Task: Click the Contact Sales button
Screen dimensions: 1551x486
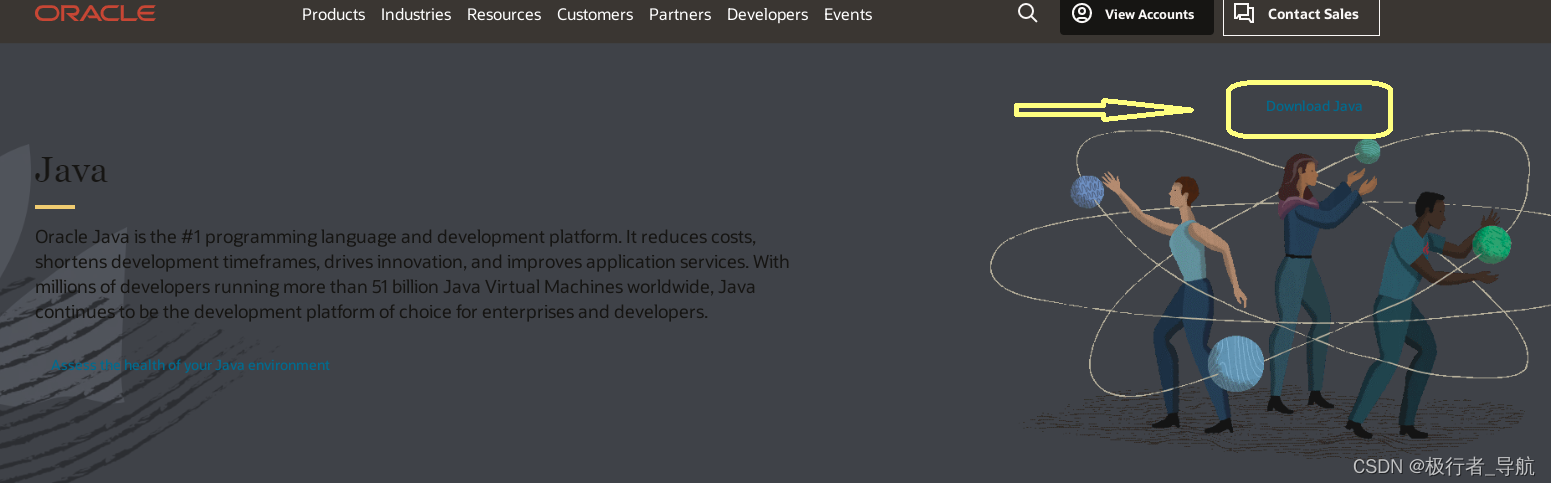Action: (1301, 15)
